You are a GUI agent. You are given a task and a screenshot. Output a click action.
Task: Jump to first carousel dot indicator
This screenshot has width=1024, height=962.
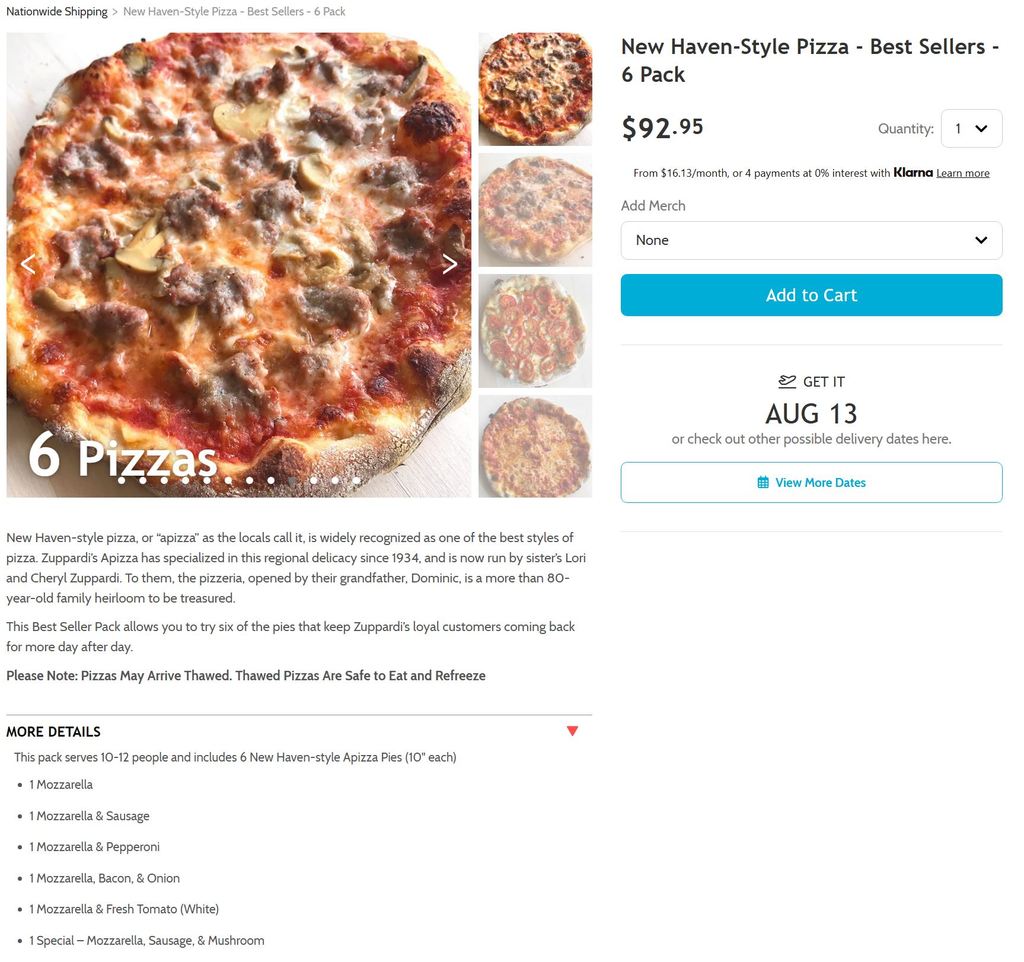pyautogui.click(x=121, y=480)
